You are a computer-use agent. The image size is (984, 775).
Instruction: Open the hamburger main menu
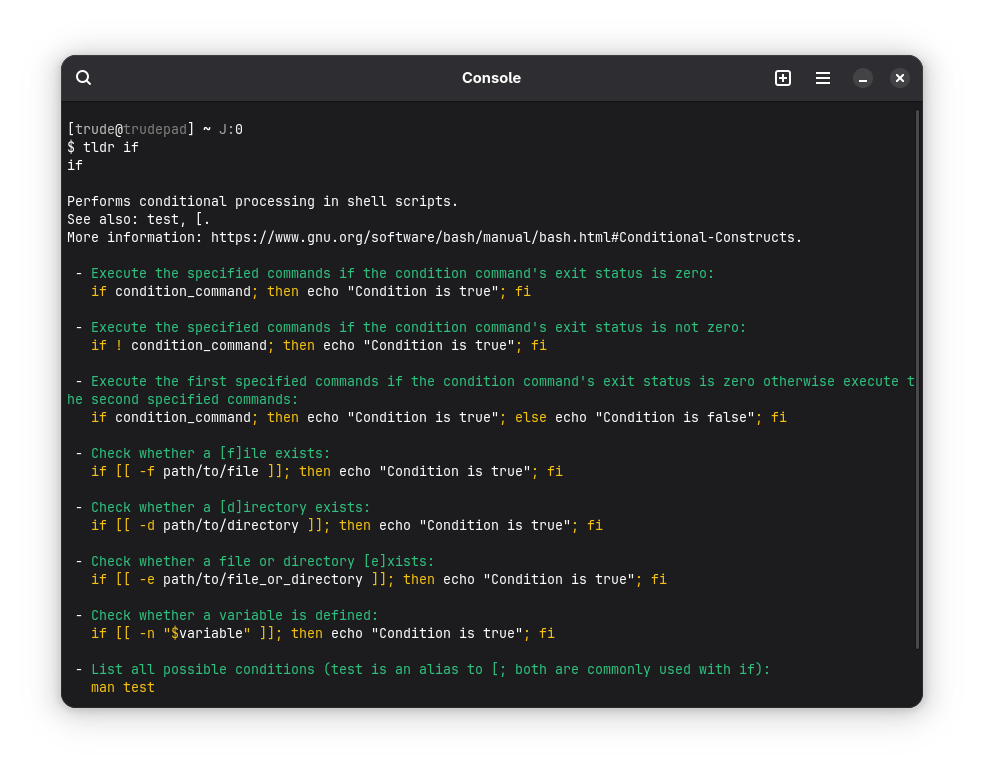(823, 78)
